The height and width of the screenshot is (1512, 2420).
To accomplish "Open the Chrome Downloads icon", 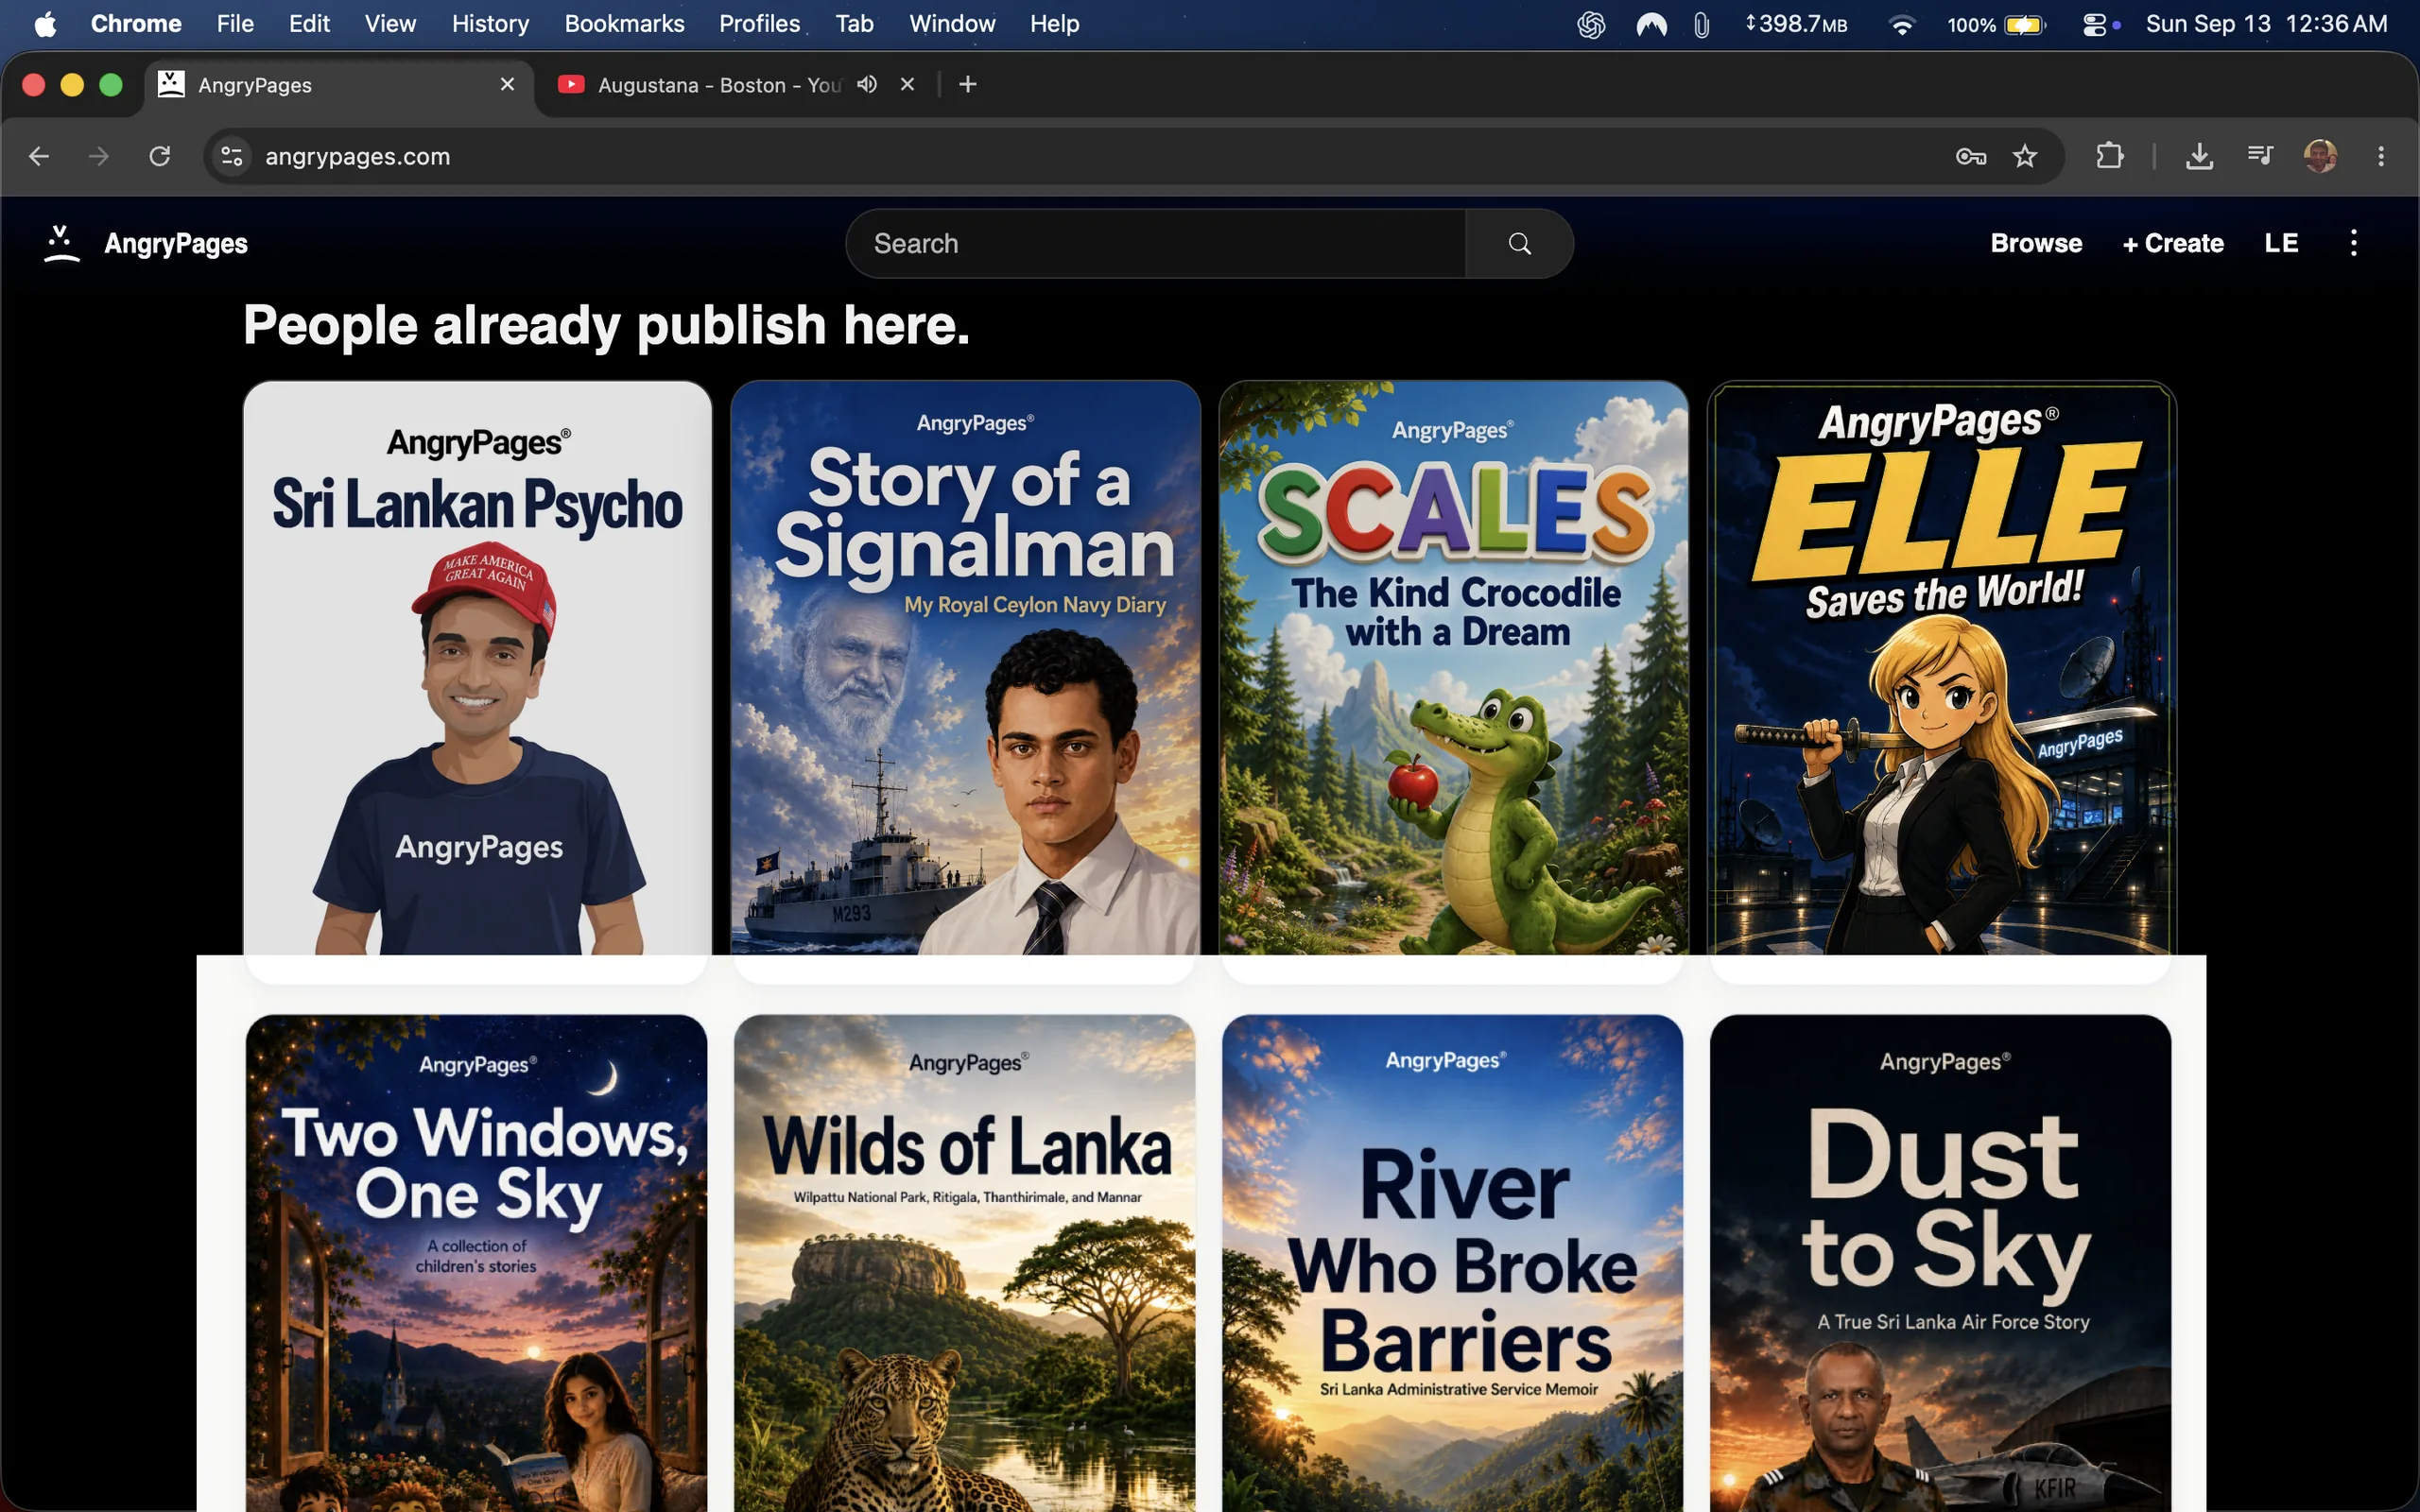I will click(x=2199, y=156).
